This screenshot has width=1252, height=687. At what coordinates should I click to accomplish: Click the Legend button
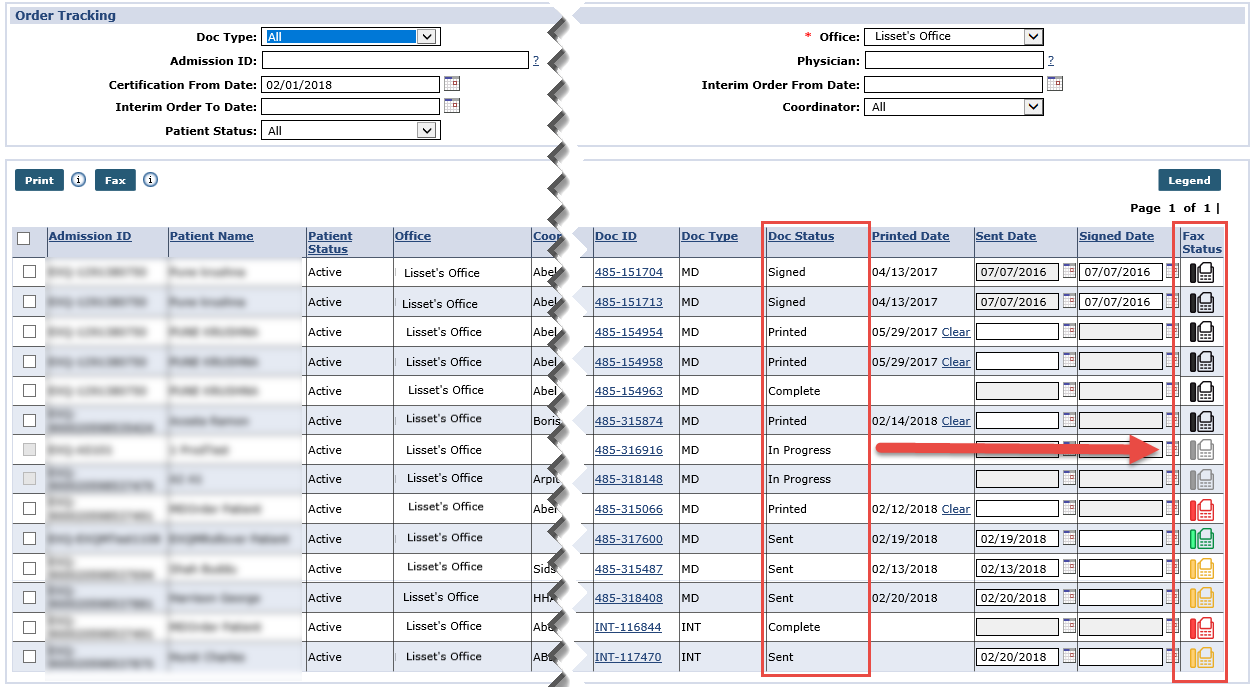point(1189,180)
